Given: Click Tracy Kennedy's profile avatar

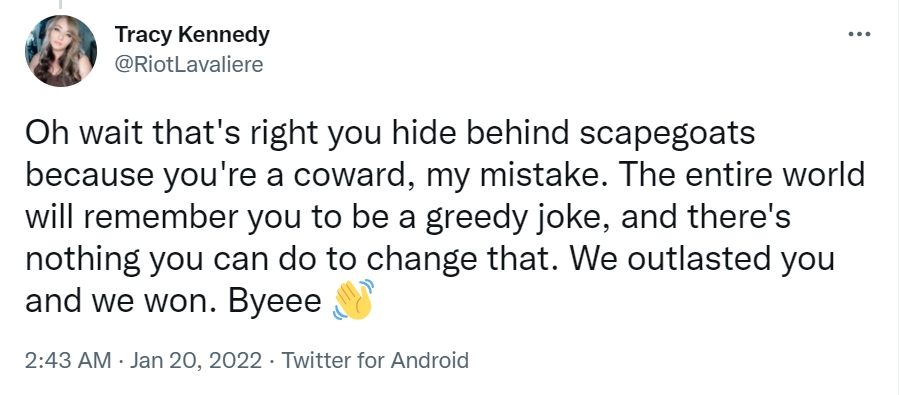Looking at the screenshot, I should pyautogui.click(x=60, y=51).
